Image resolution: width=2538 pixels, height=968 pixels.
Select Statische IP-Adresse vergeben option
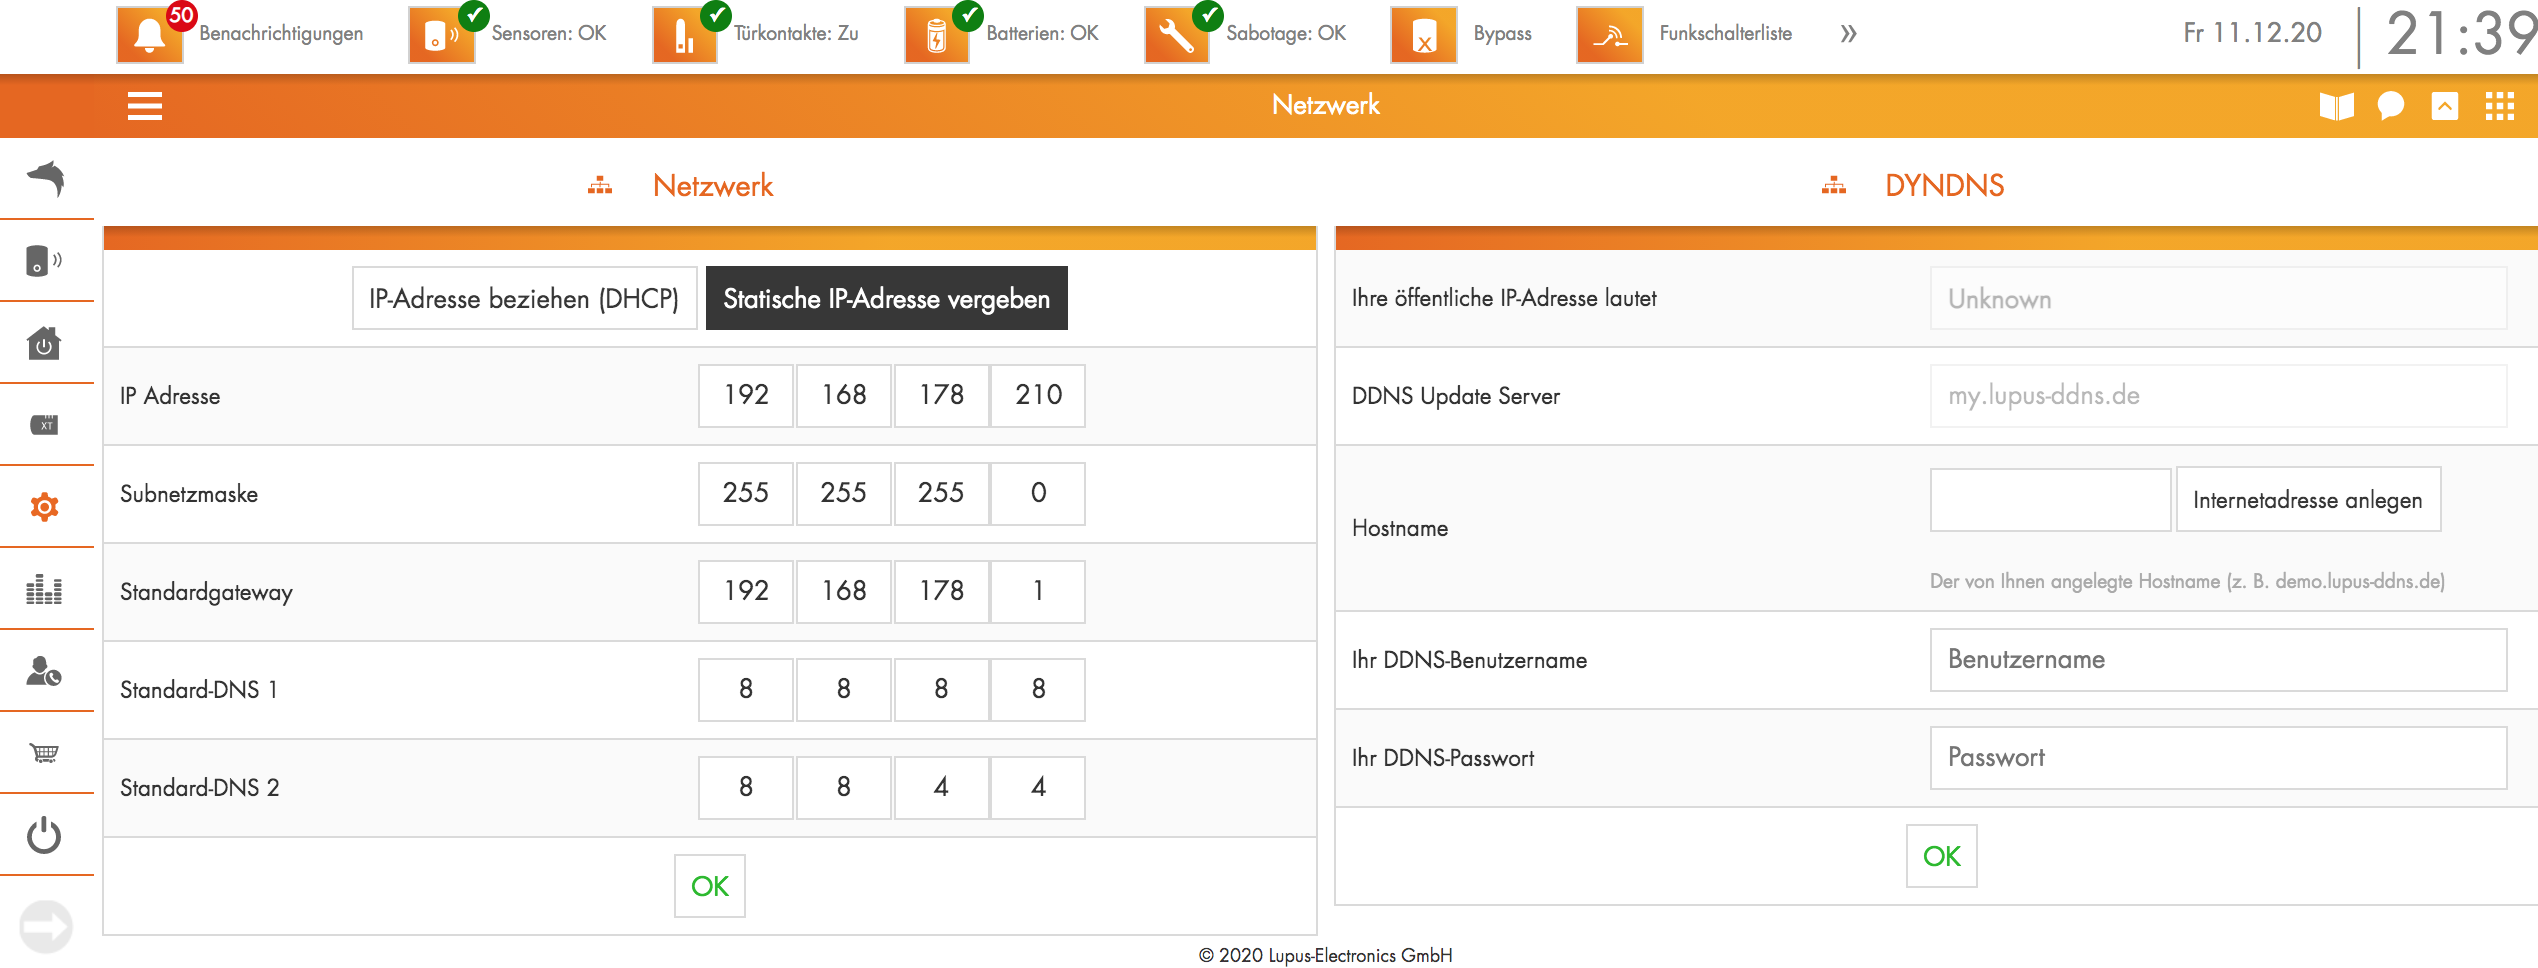click(886, 298)
